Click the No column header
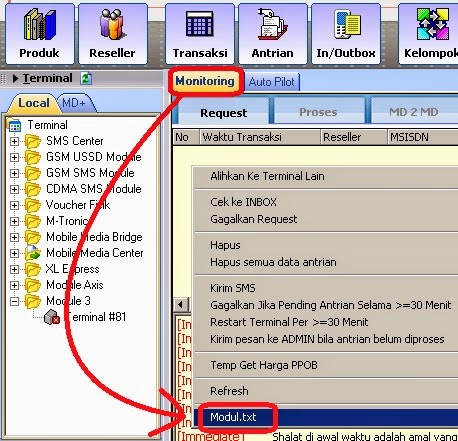Screen dimensions: 458x441 click(x=186, y=137)
